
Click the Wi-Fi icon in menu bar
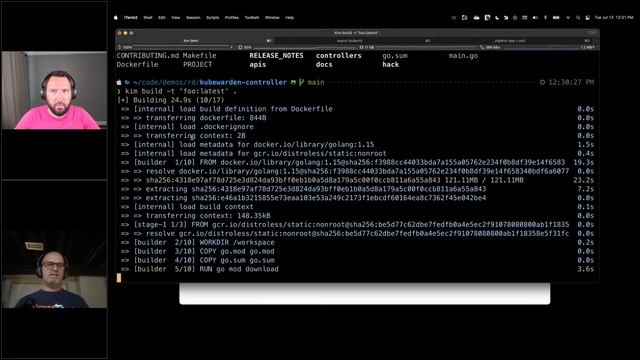point(568,18)
